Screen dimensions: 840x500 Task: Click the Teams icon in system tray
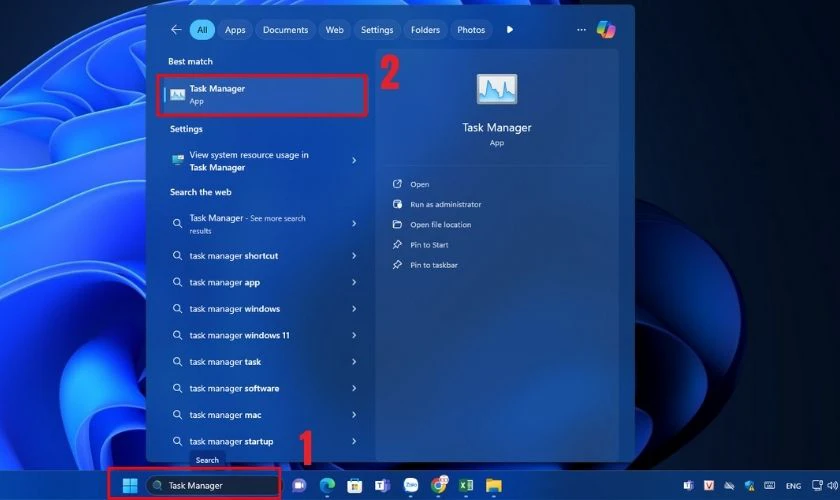(688, 486)
